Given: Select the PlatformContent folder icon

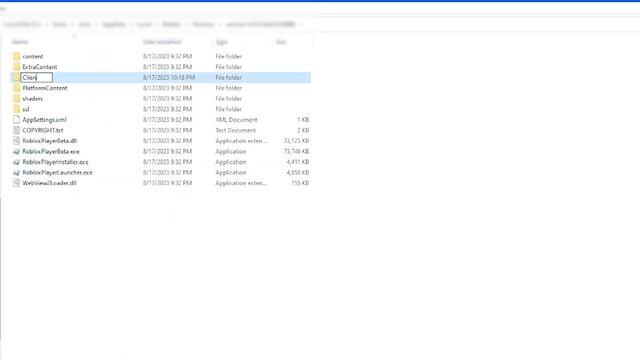Looking at the screenshot, I should coord(16,88).
